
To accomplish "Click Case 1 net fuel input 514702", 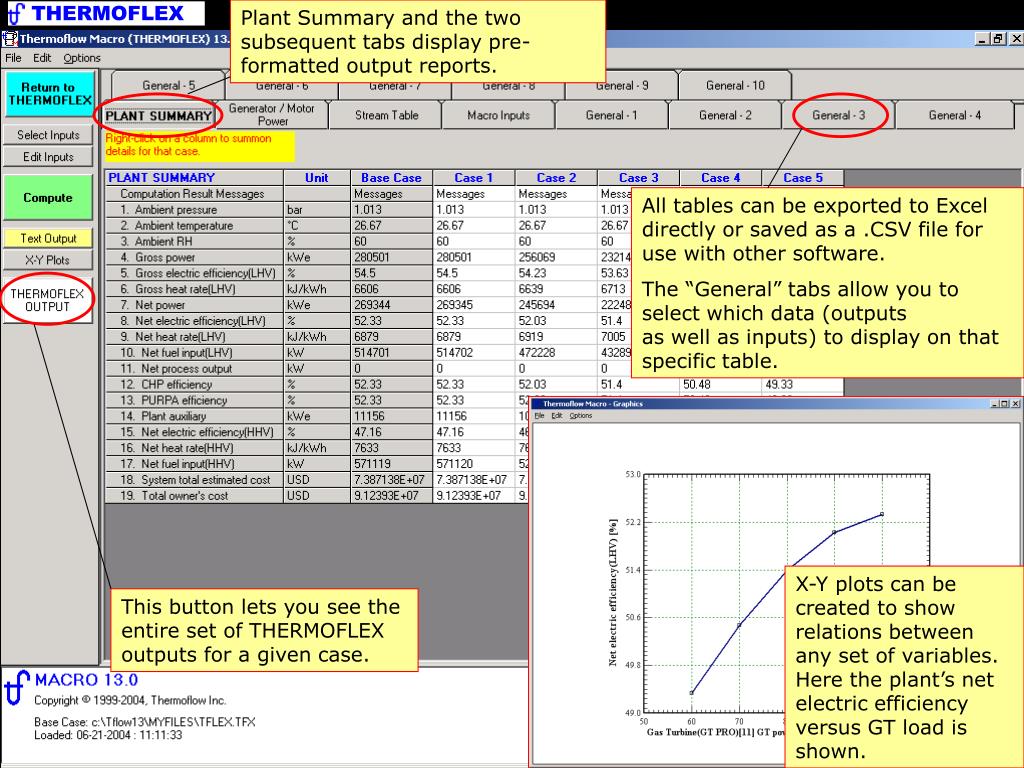I will tap(473, 353).
